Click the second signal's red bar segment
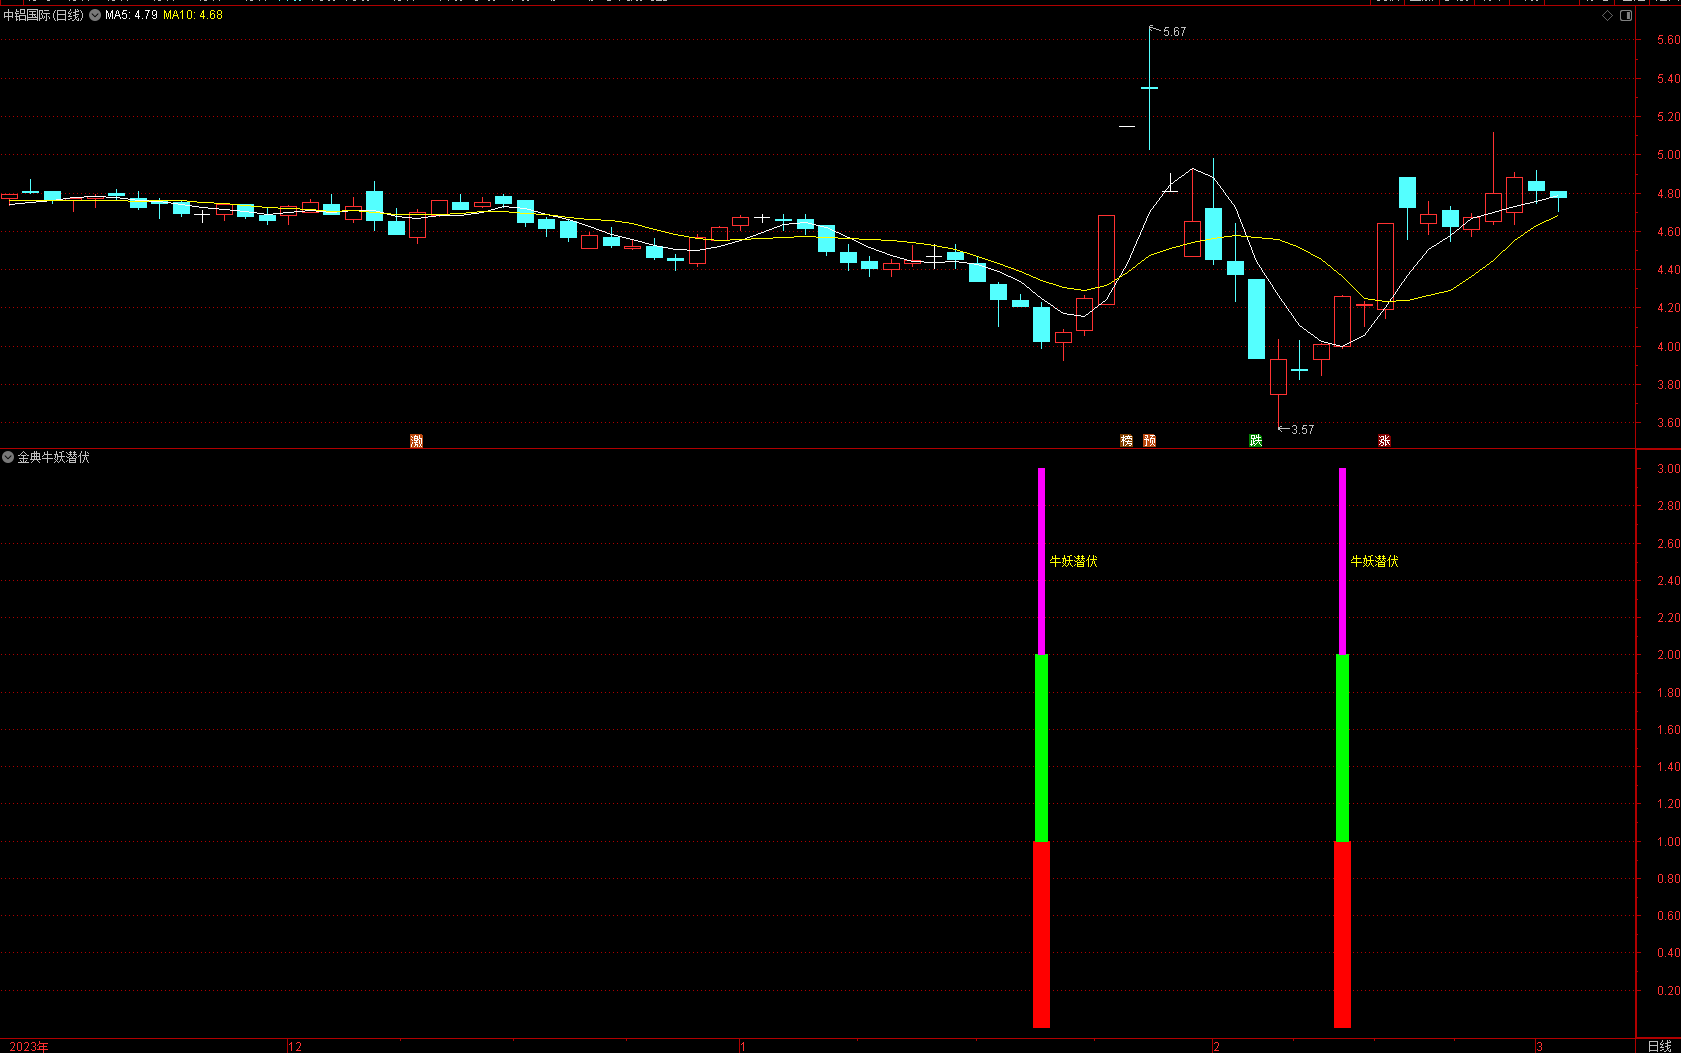Image resolution: width=1681 pixels, height=1053 pixels. coord(1342,935)
